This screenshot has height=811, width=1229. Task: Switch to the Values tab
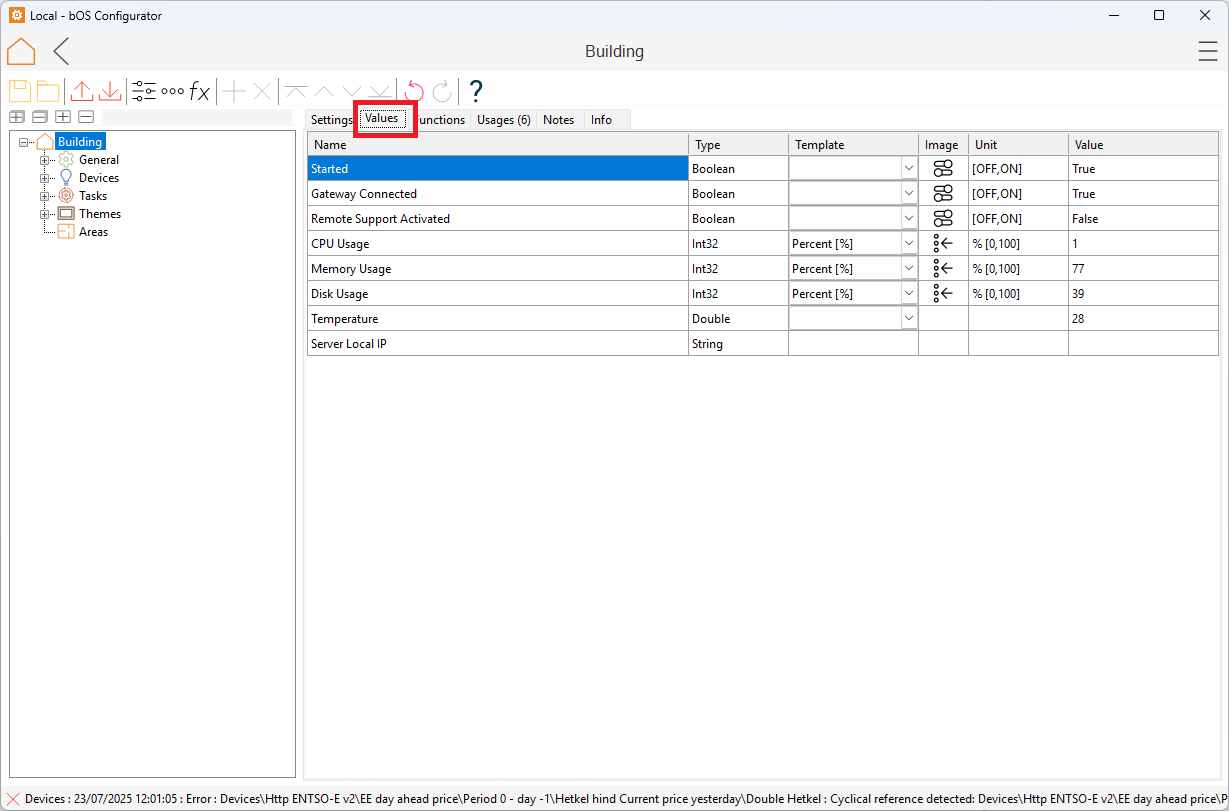point(382,119)
